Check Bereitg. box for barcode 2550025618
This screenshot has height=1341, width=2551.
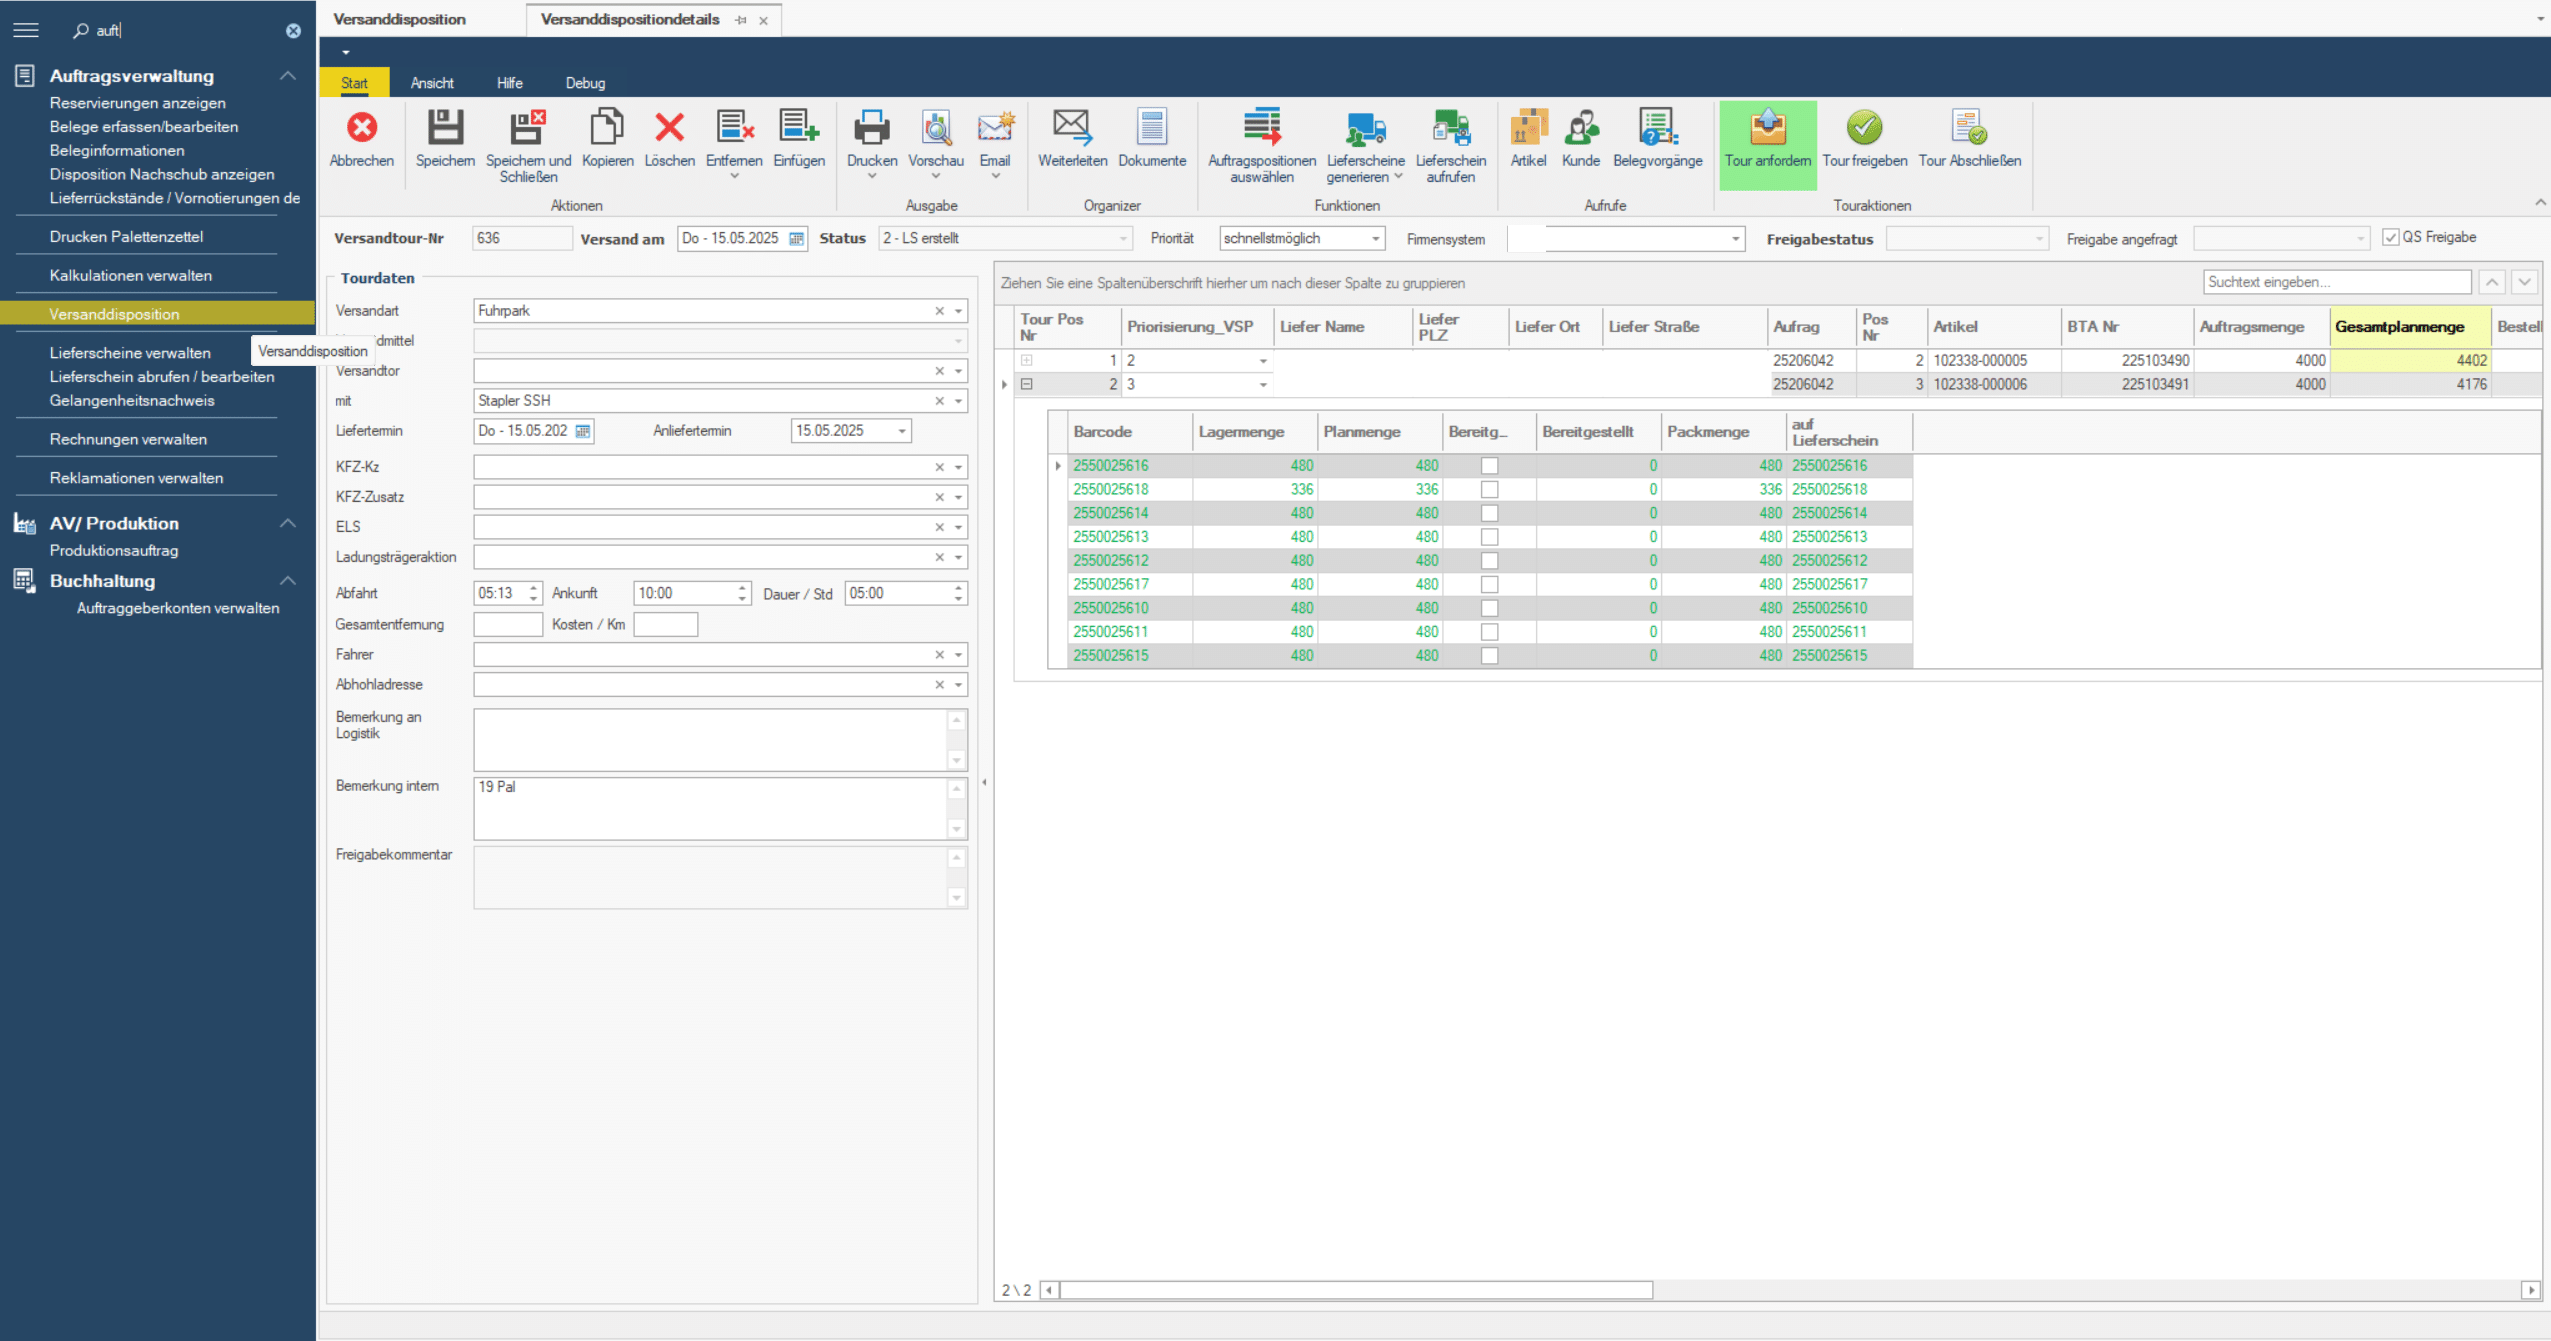coord(1489,489)
